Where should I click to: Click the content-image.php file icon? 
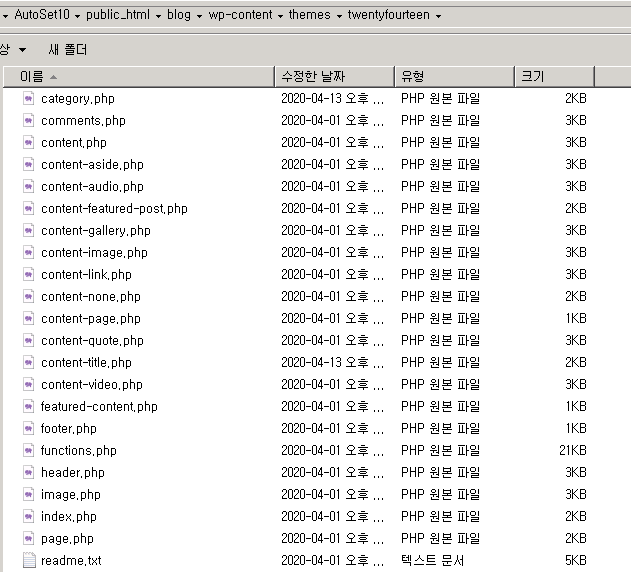pyautogui.click(x=29, y=252)
